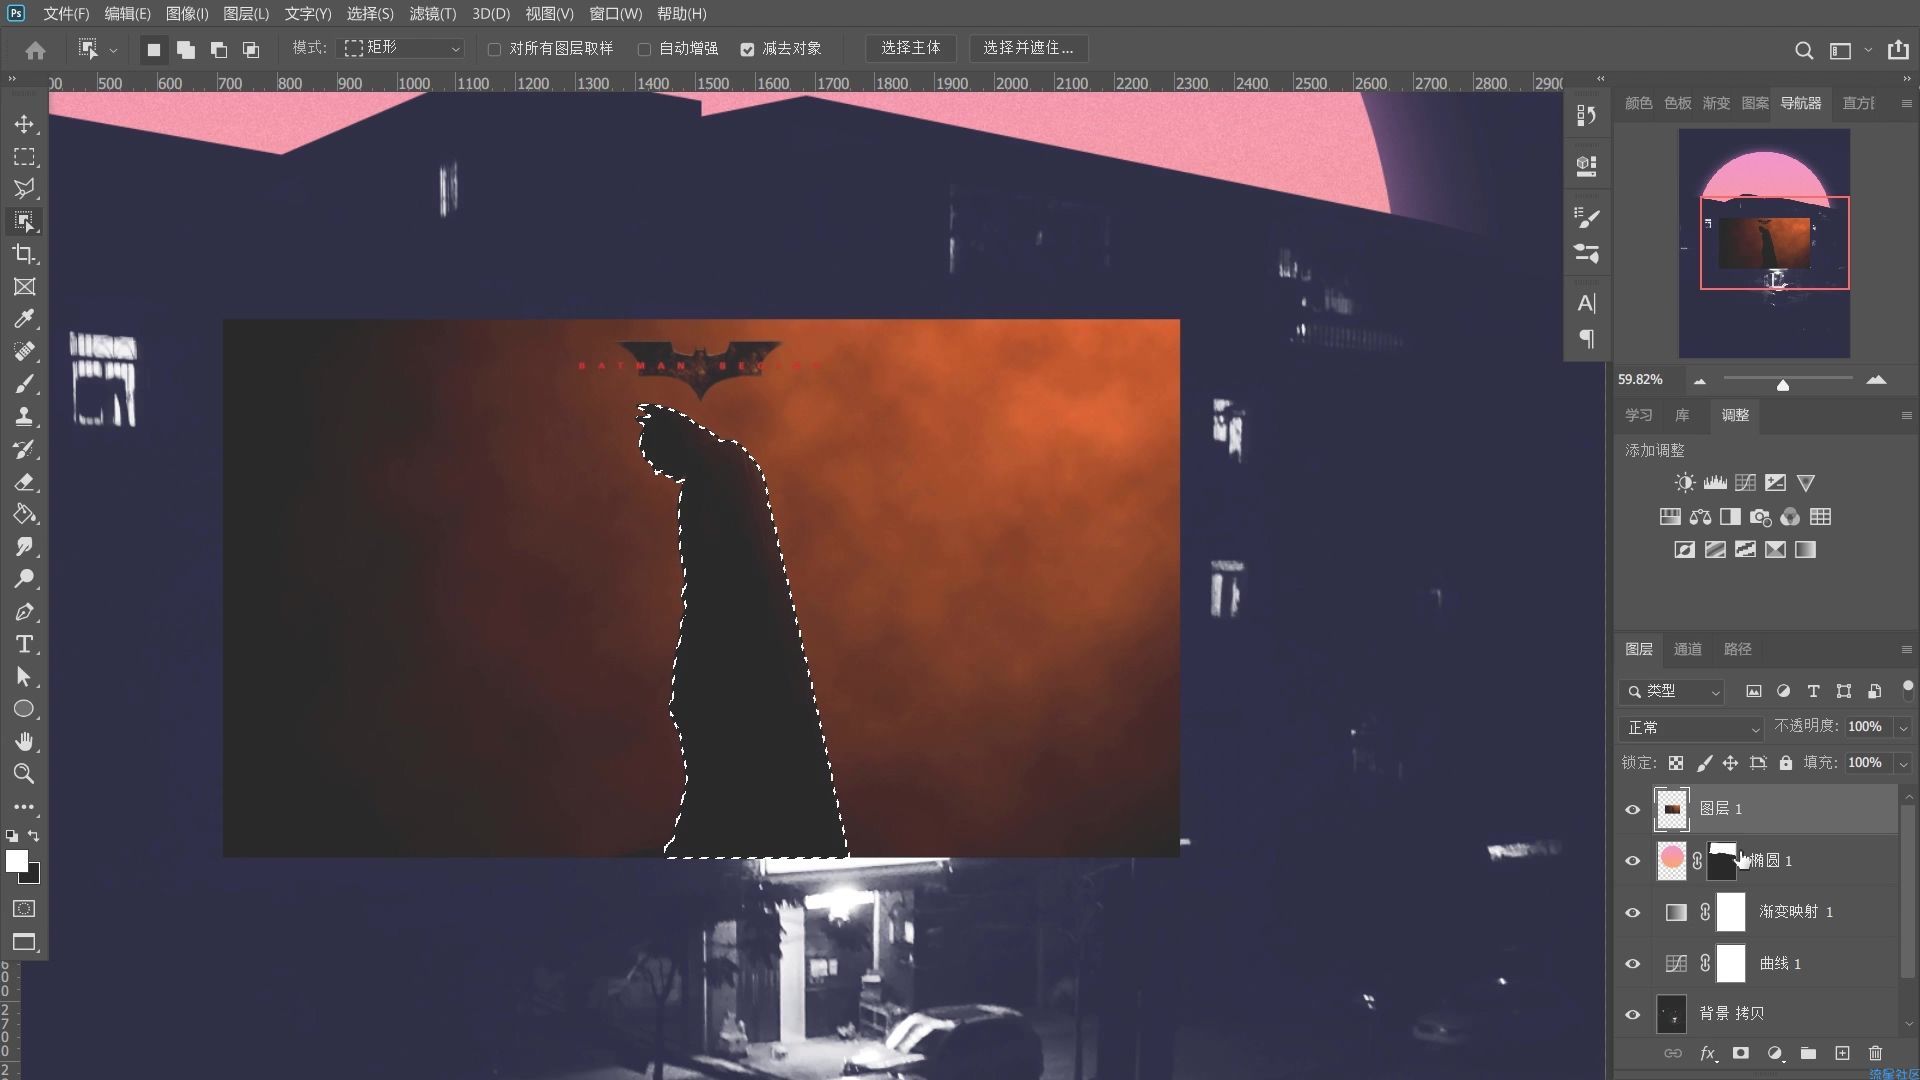The image size is (1920, 1080).
Task: Add a Curves adjustment from the panel
Action: click(1745, 483)
